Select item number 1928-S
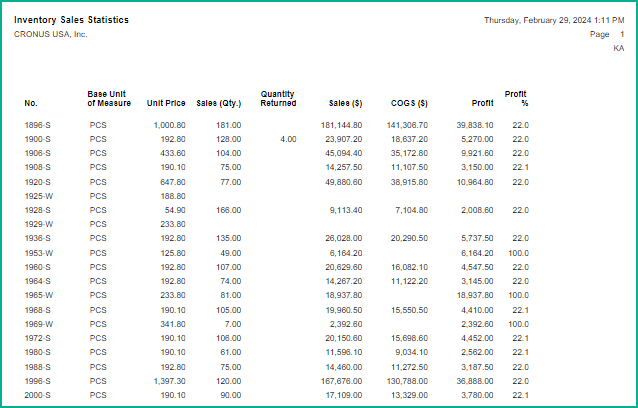The height and width of the screenshot is (408, 638). 37,210
